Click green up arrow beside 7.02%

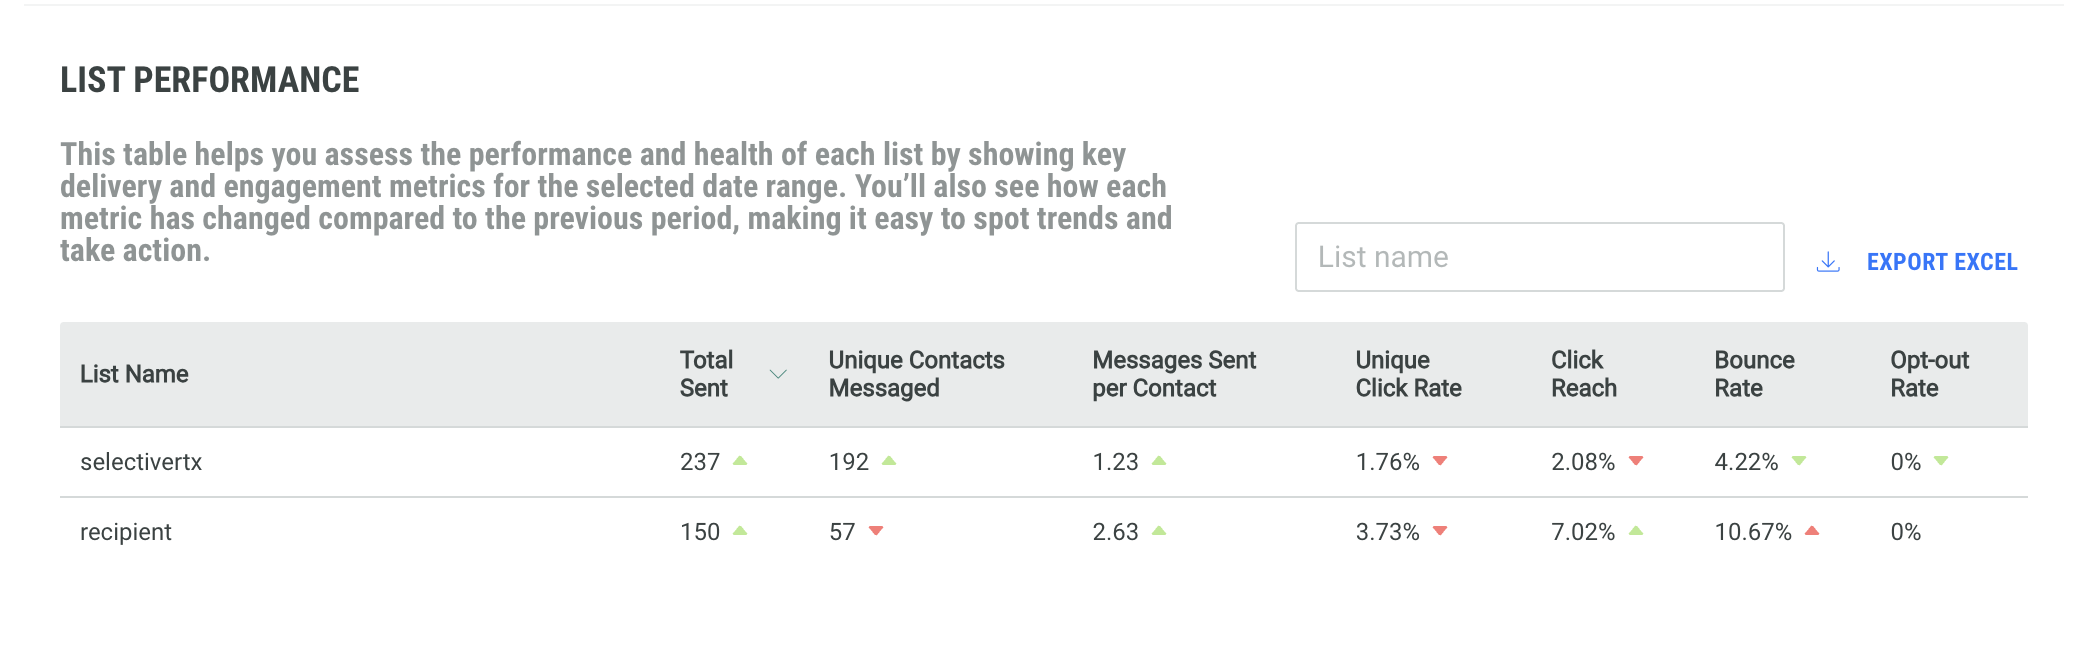[x=1636, y=531]
